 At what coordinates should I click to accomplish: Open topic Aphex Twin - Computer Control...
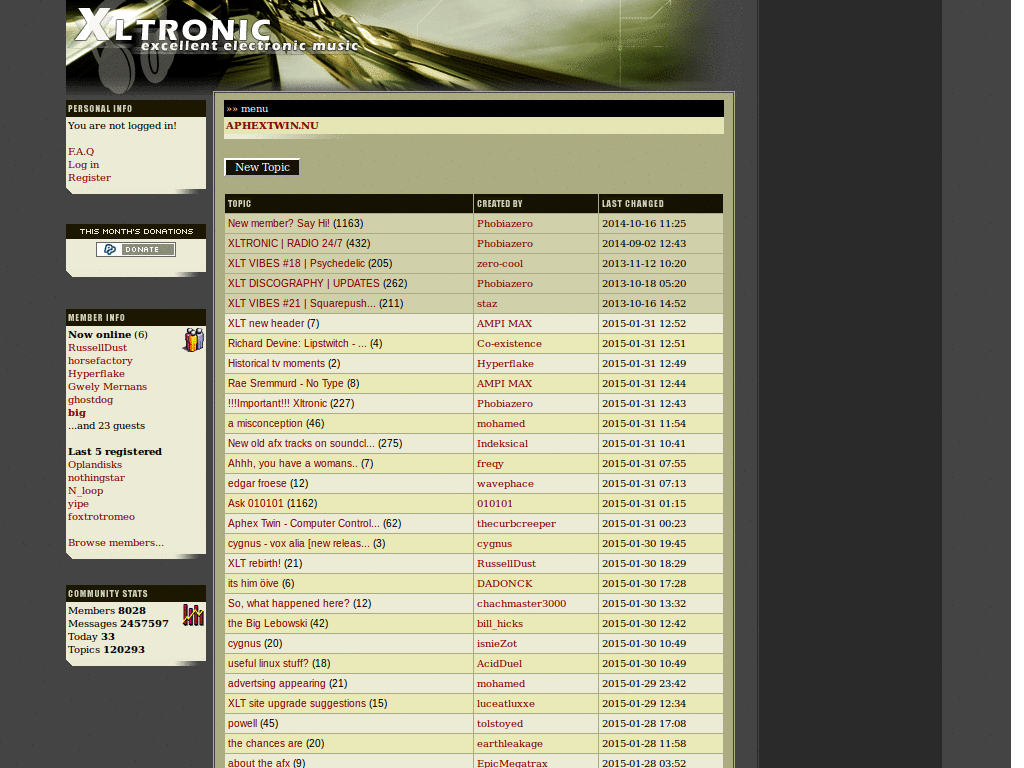[303, 524]
